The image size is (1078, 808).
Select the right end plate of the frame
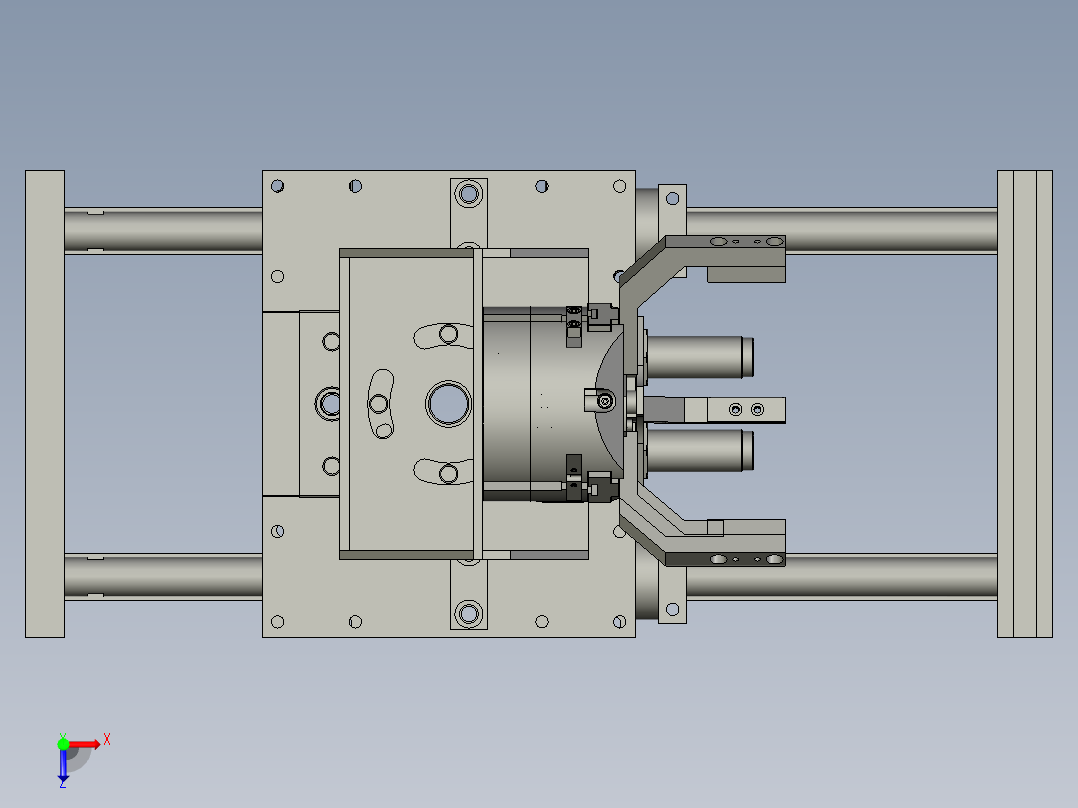tap(1024, 404)
